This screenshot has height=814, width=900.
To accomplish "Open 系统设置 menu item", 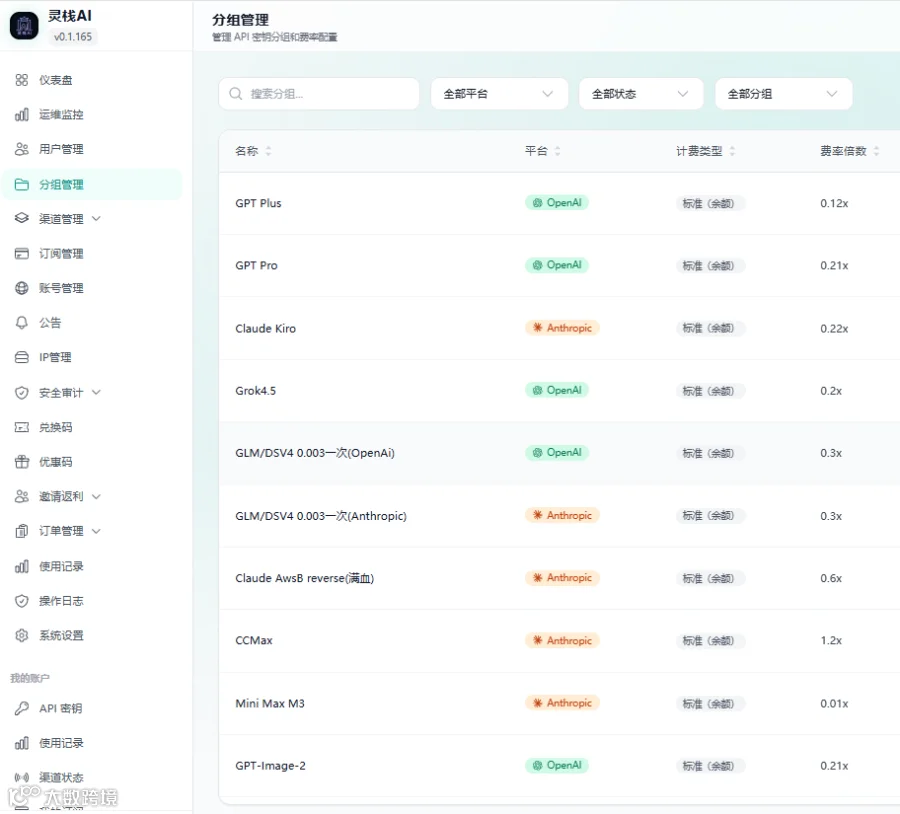I will (x=92, y=635).
